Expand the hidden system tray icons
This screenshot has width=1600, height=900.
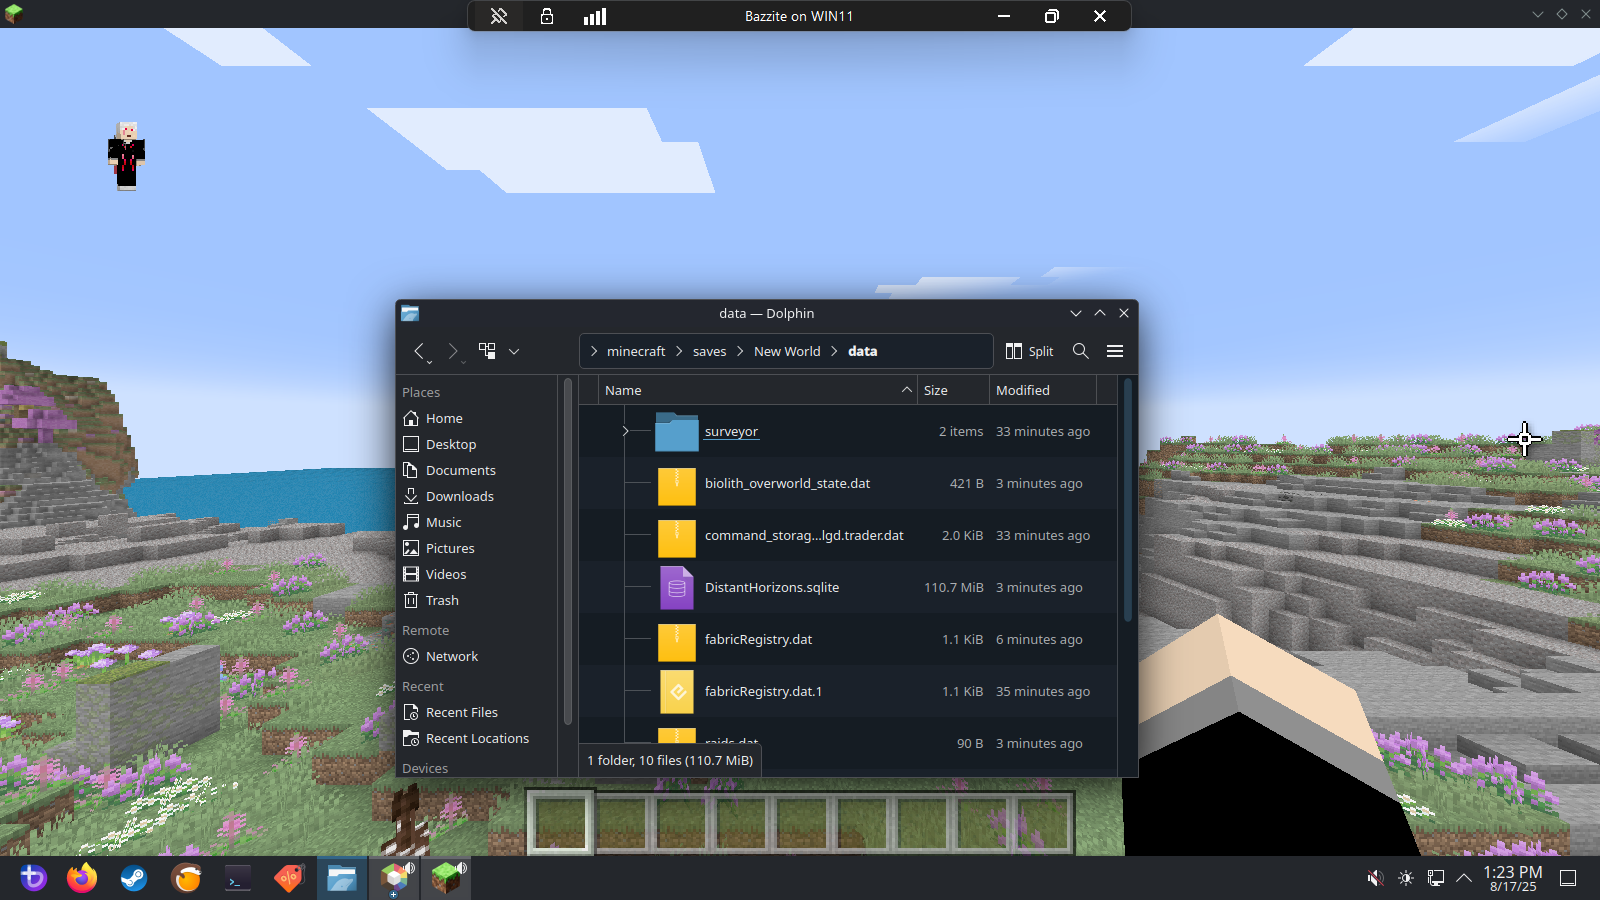[1464, 878]
